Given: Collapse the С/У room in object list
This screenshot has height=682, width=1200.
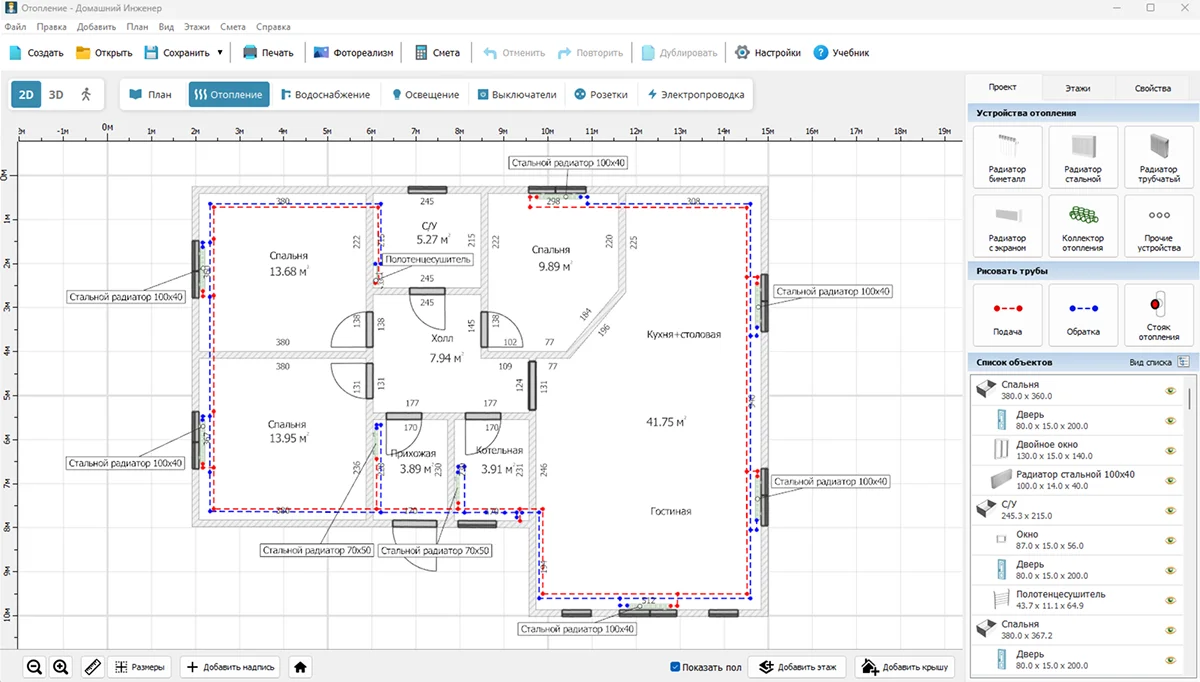Looking at the screenshot, I should point(985,509).
